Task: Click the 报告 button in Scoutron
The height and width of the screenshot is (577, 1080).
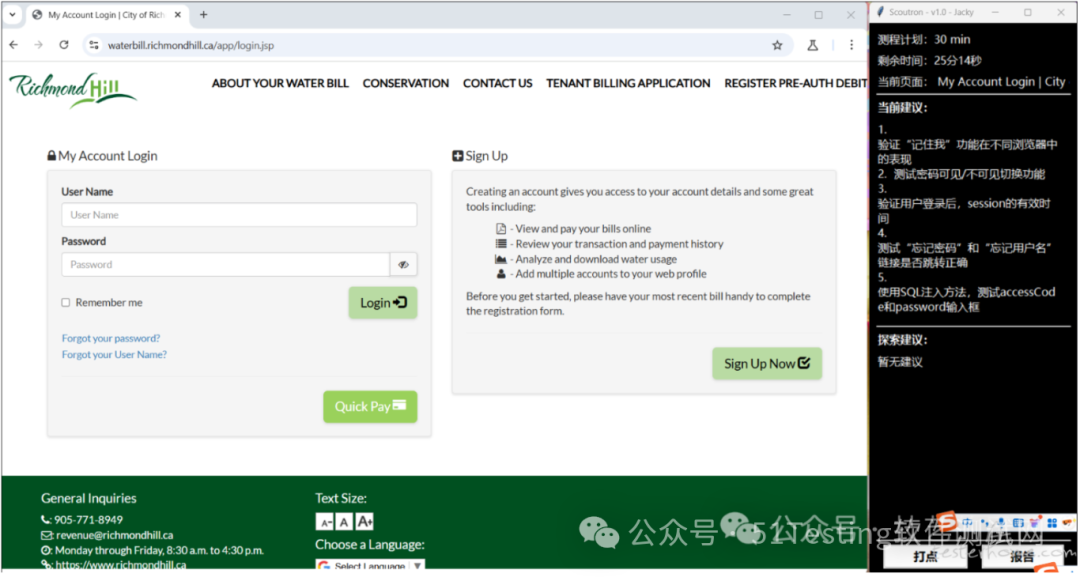Action: click(x=1024, y=556)
